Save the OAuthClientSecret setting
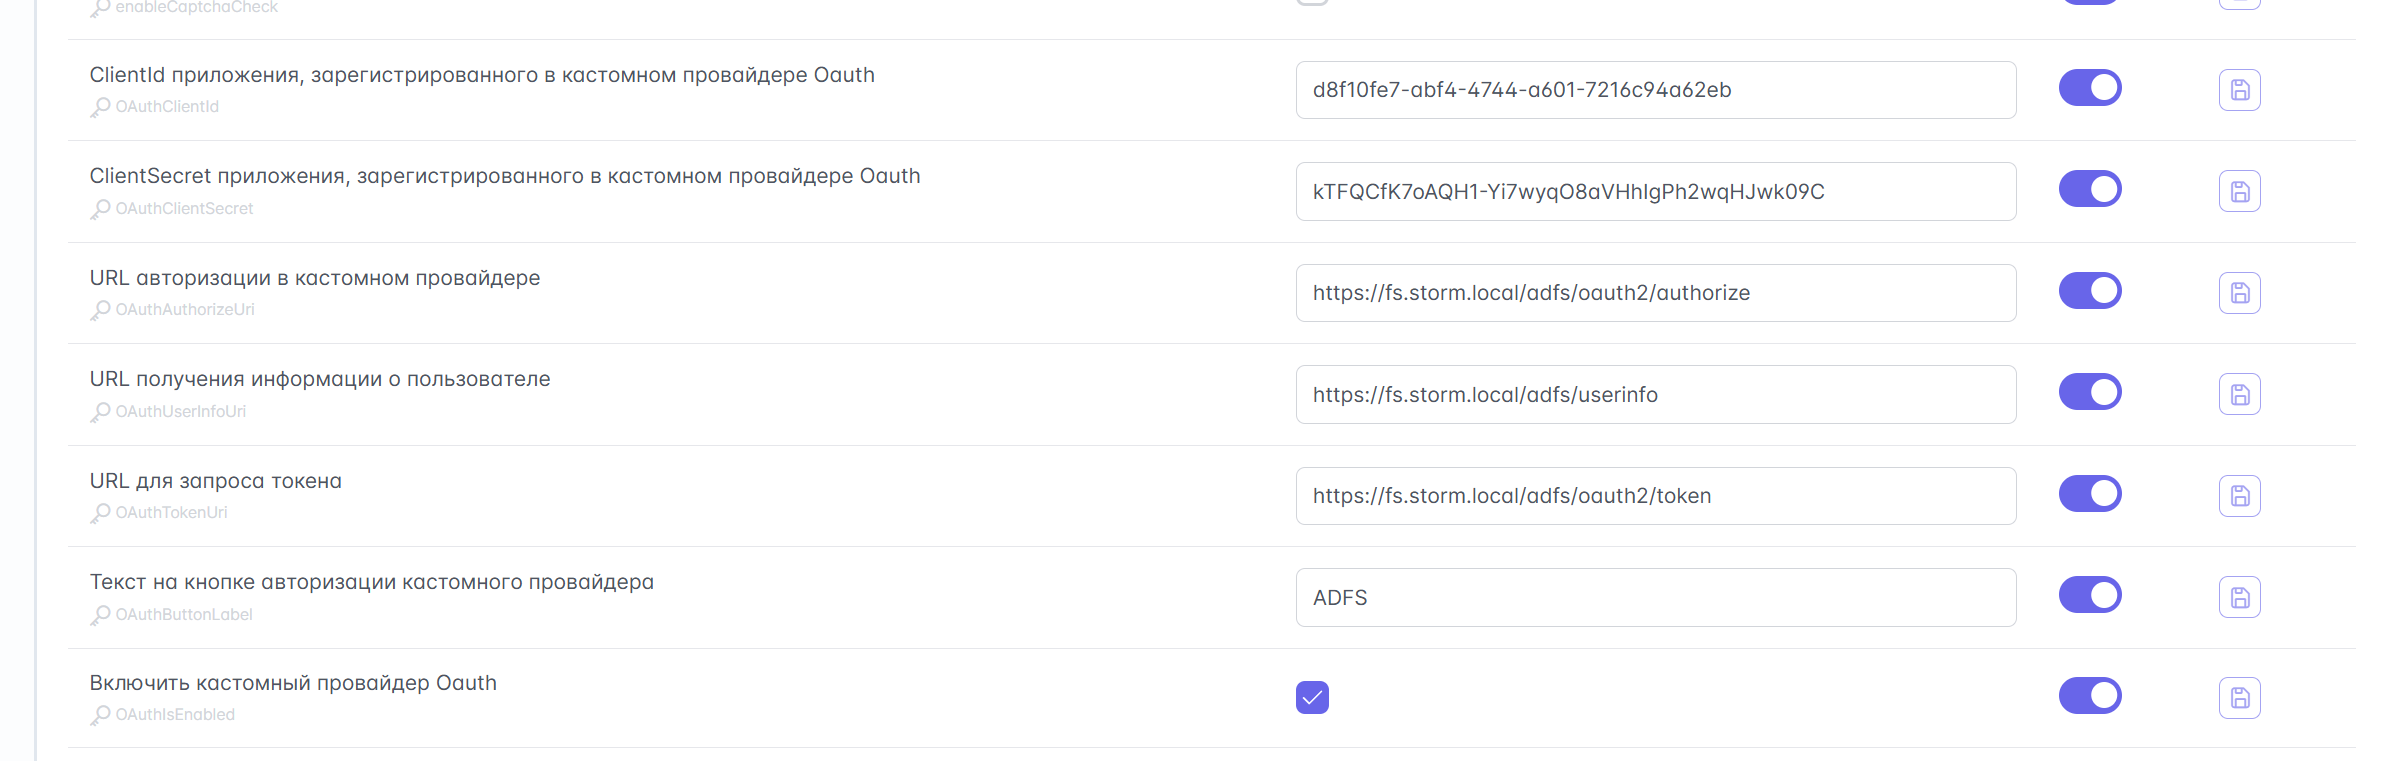This screenshot has width=2388, height=761. pos(2239,191)
